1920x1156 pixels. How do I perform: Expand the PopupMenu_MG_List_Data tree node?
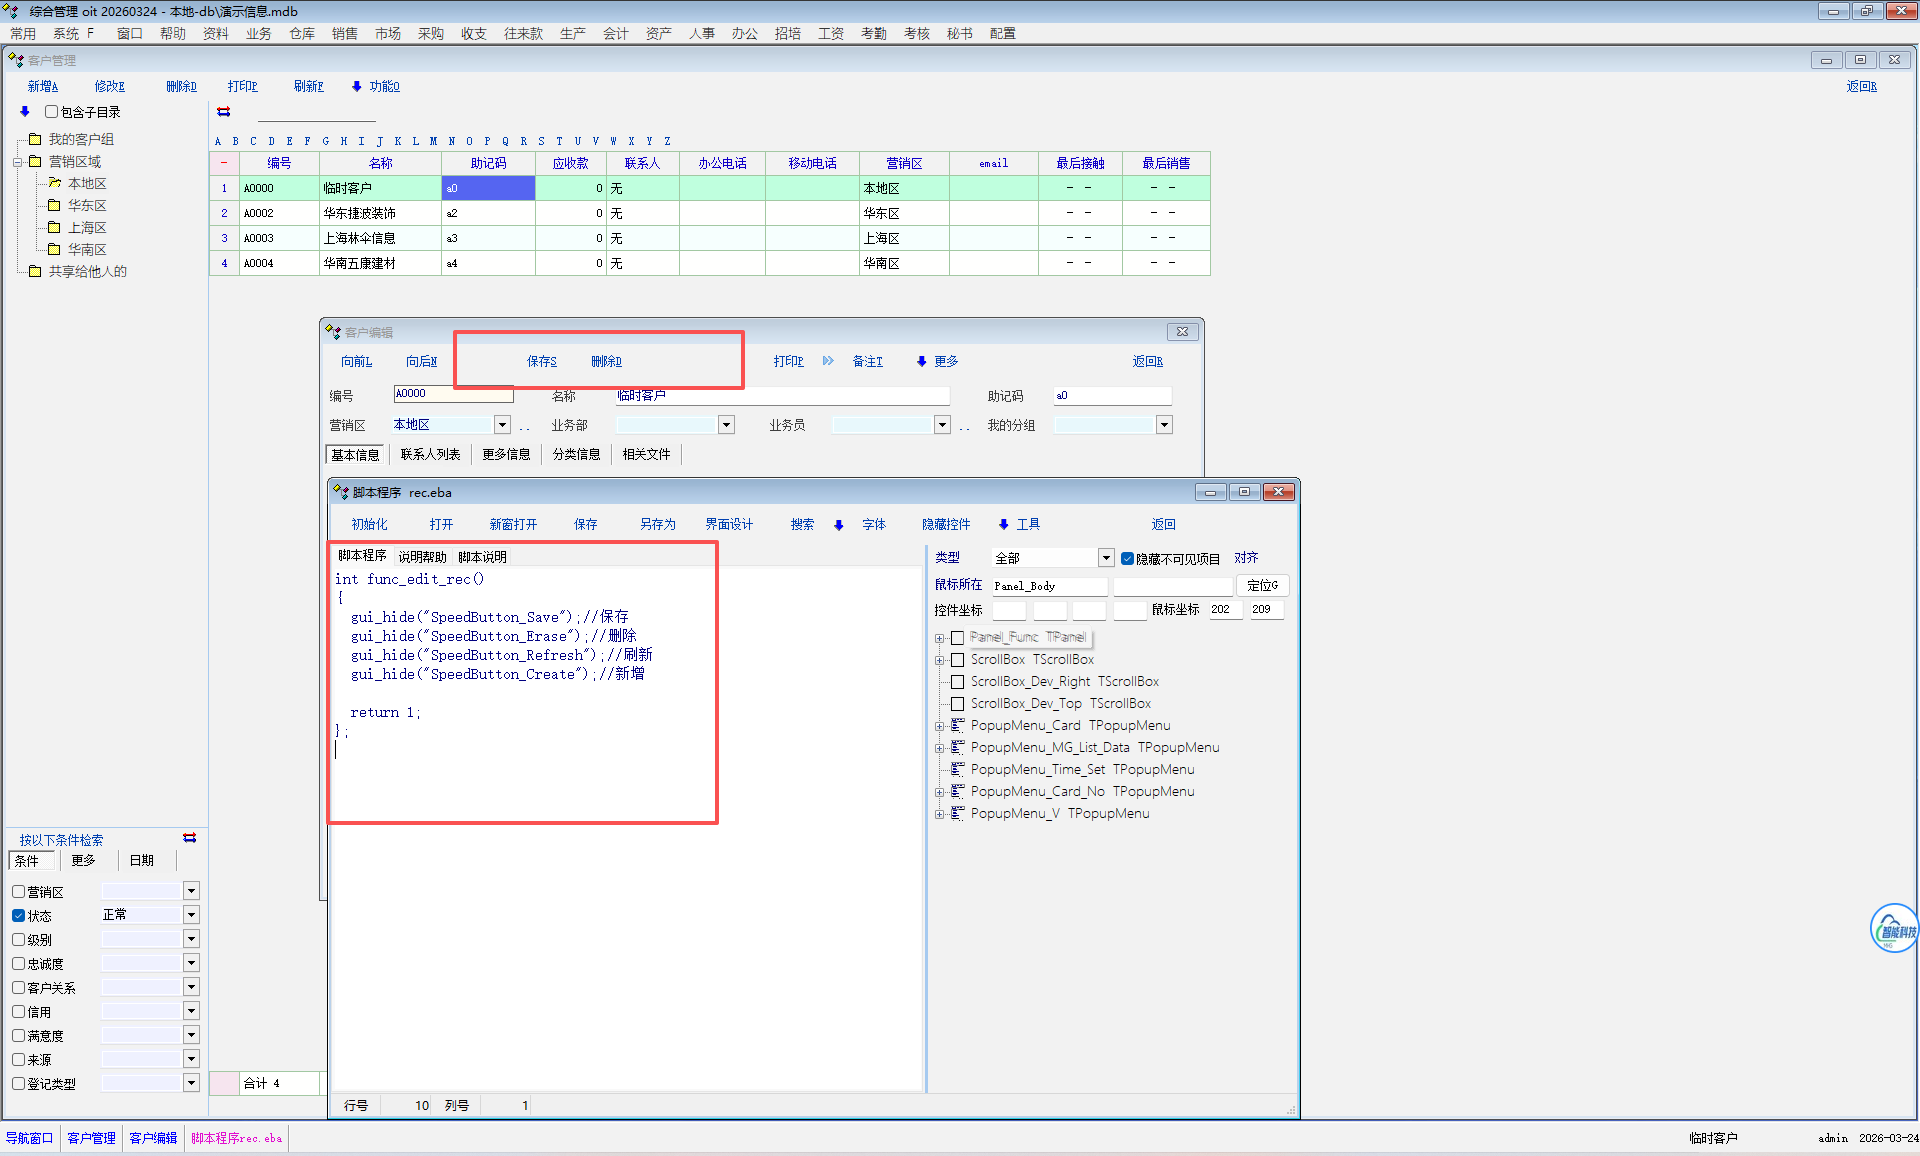click(x=939, y=747)
